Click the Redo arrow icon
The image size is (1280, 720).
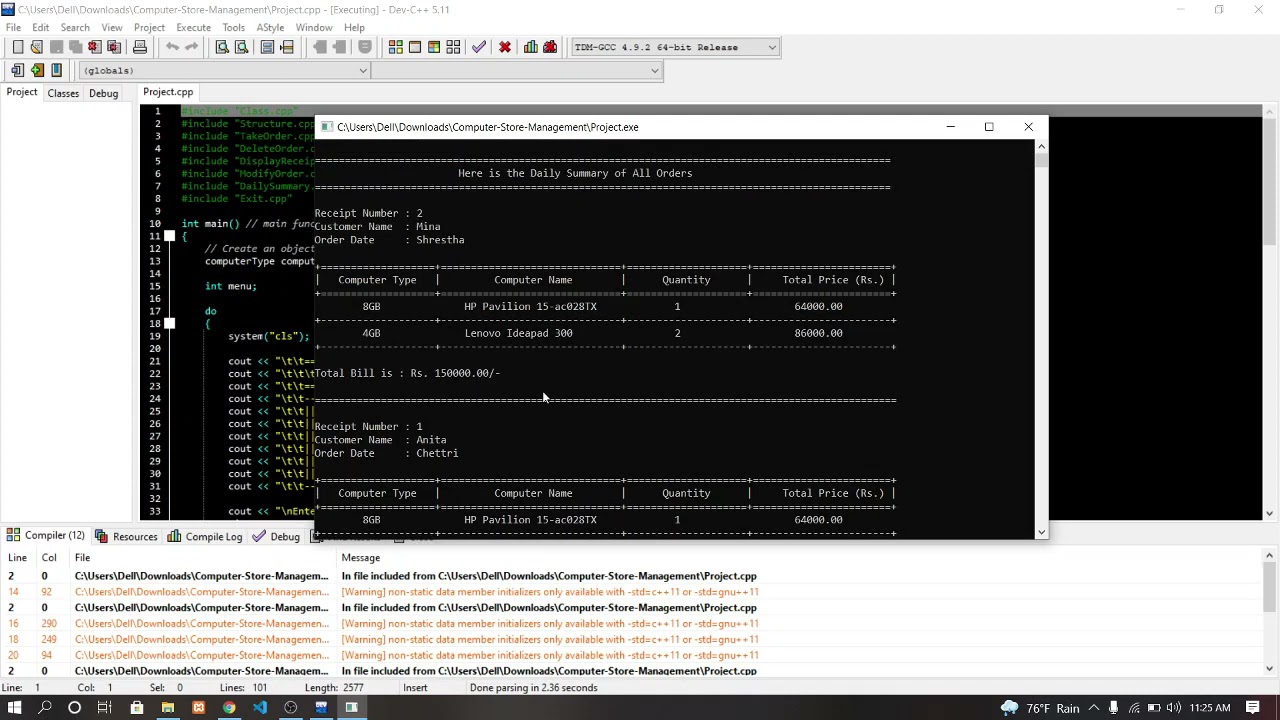[x=191, y=47]
